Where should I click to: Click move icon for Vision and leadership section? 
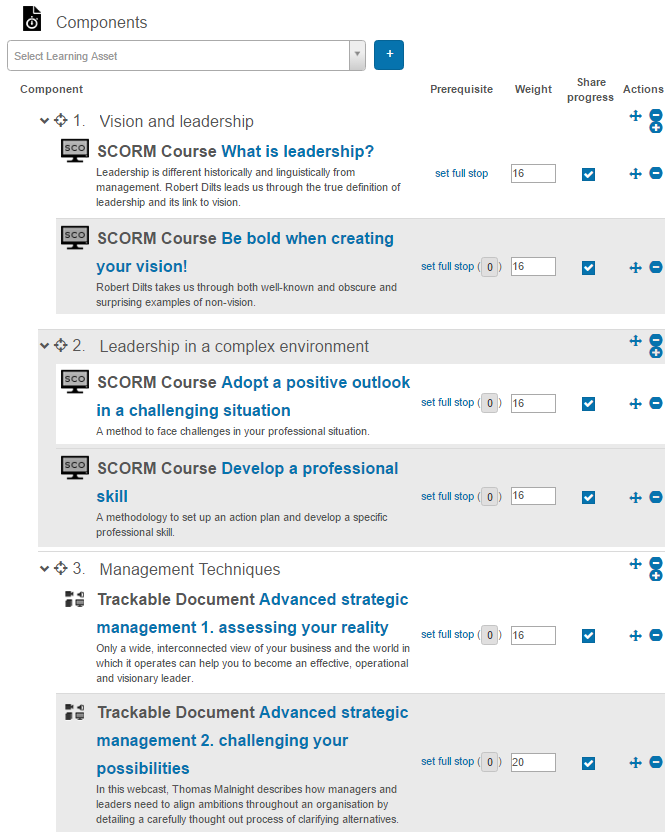pyautogui.click(x=635, y=116)
